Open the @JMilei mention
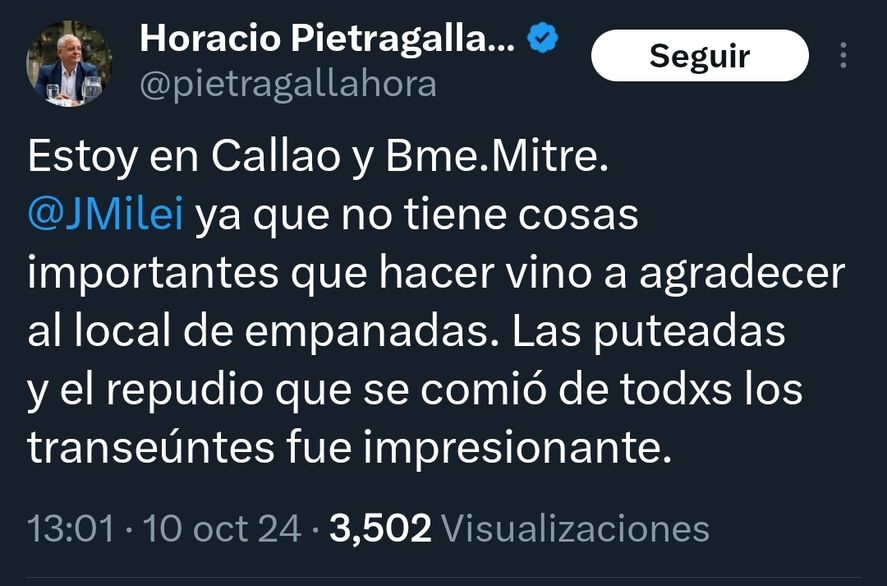Screen dimensions: 887x586 (106, 215)
